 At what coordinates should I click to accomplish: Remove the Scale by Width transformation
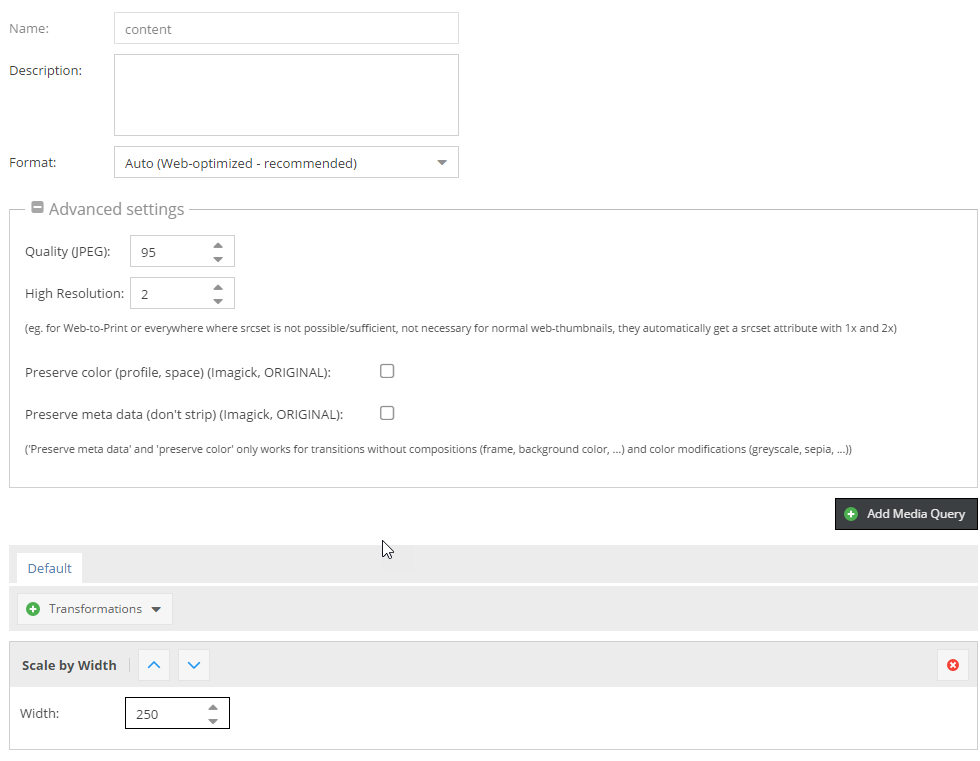tap(952, 665)
